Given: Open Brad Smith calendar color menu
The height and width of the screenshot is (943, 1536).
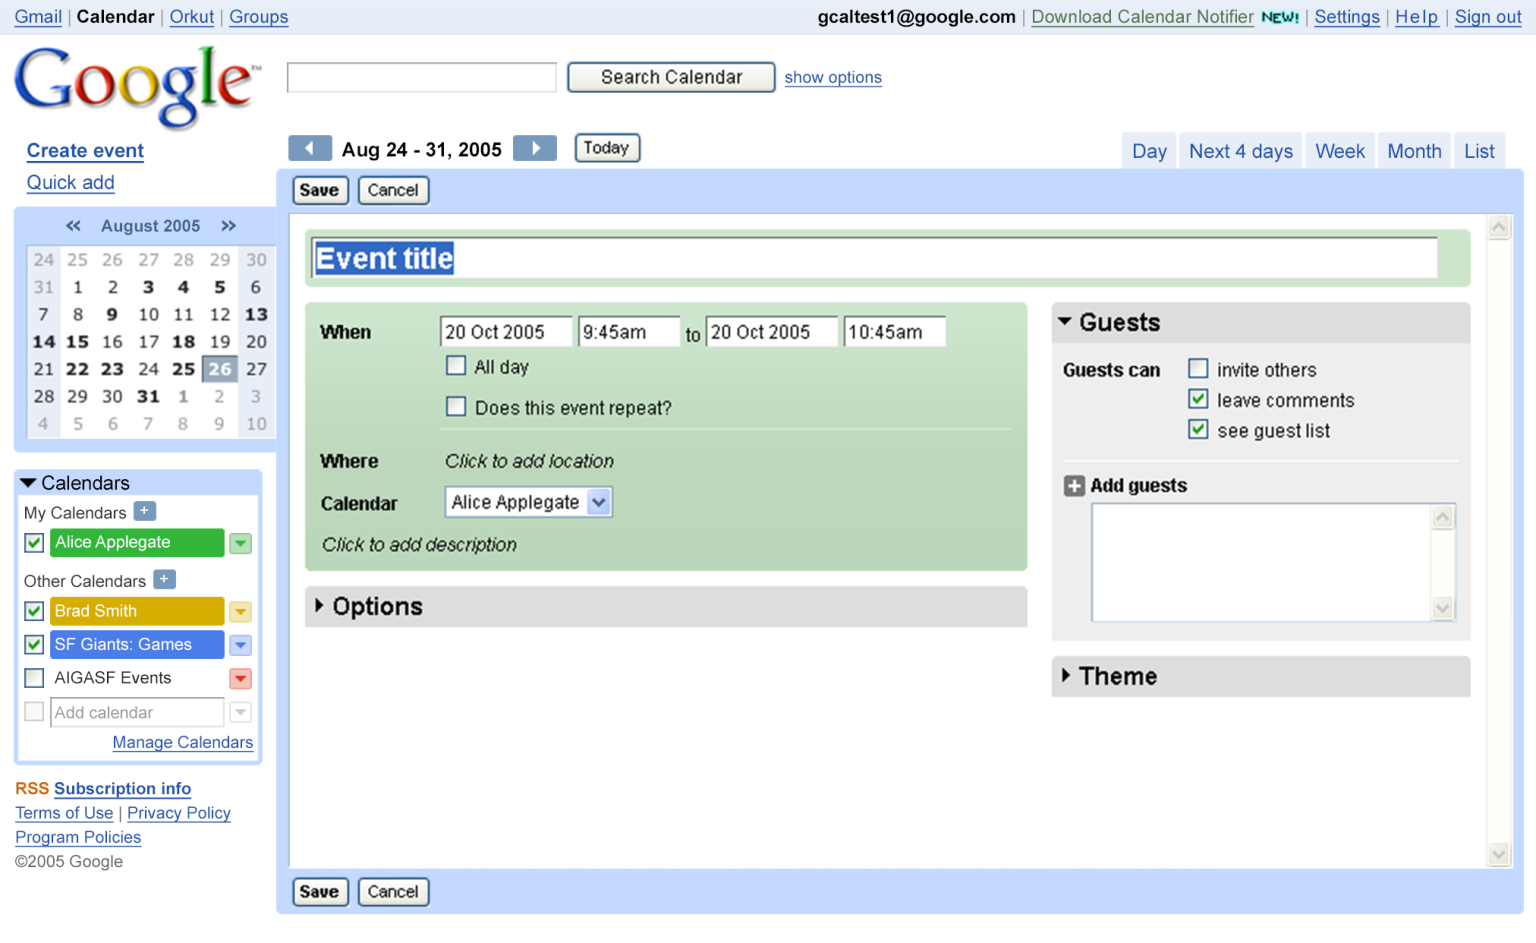Looking at the screenshot, I should [241, 612].
